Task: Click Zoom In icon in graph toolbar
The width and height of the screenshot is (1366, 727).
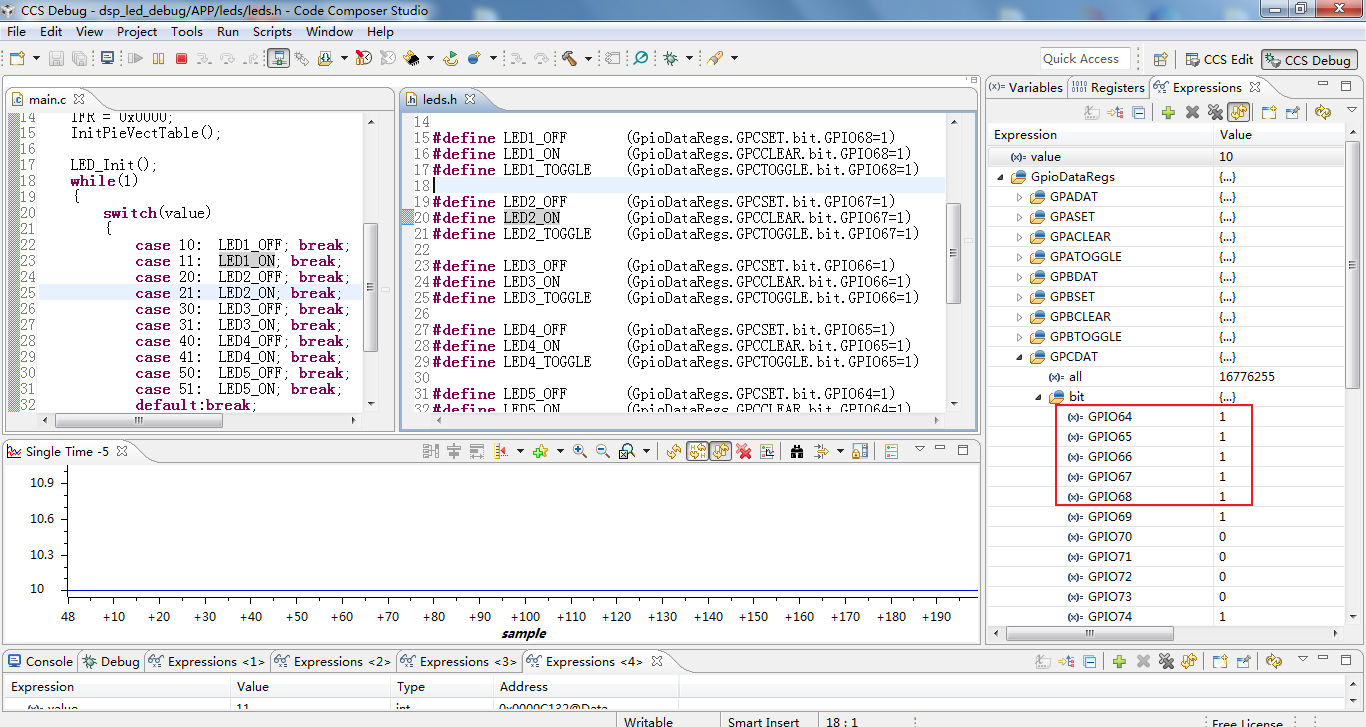Action: (579, 452)
